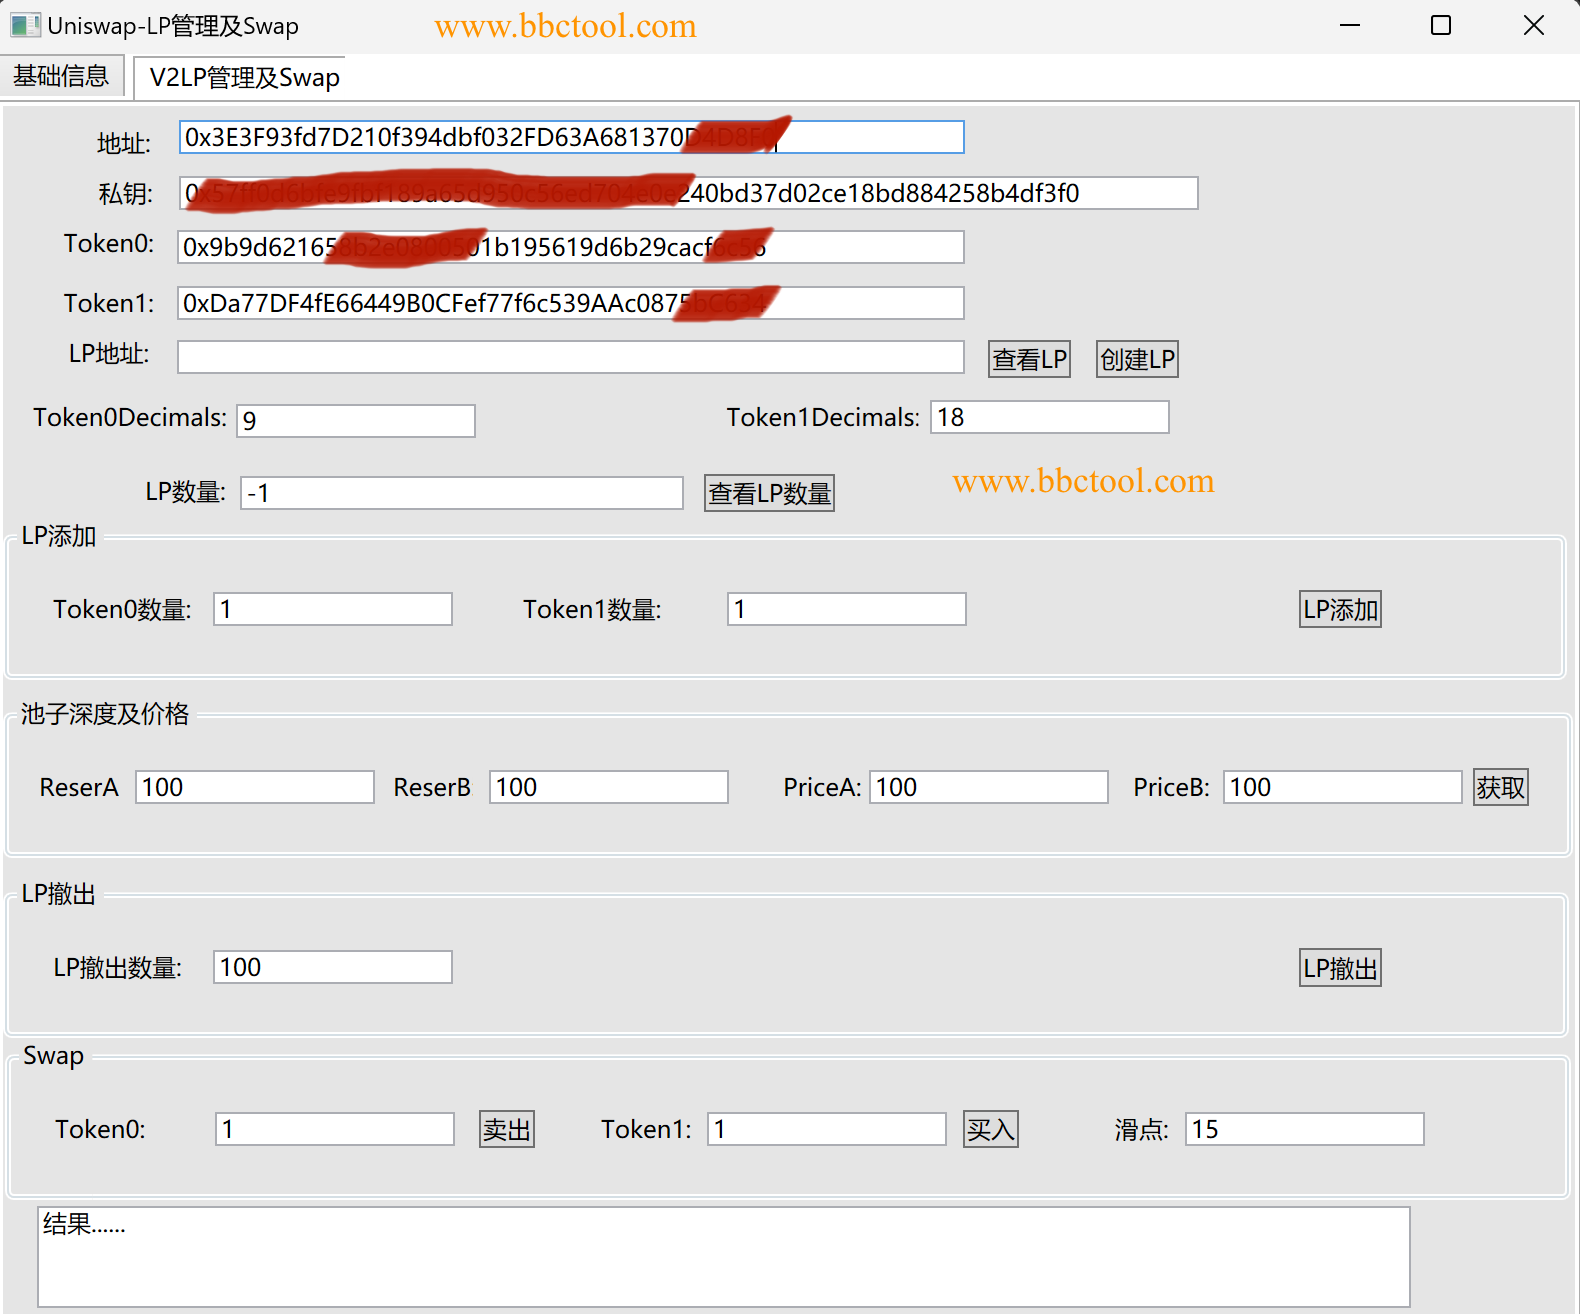This screenshot has height=1314, width=1580.
Task: Click the Token1Decimals input field
Action: (1049, 418)
